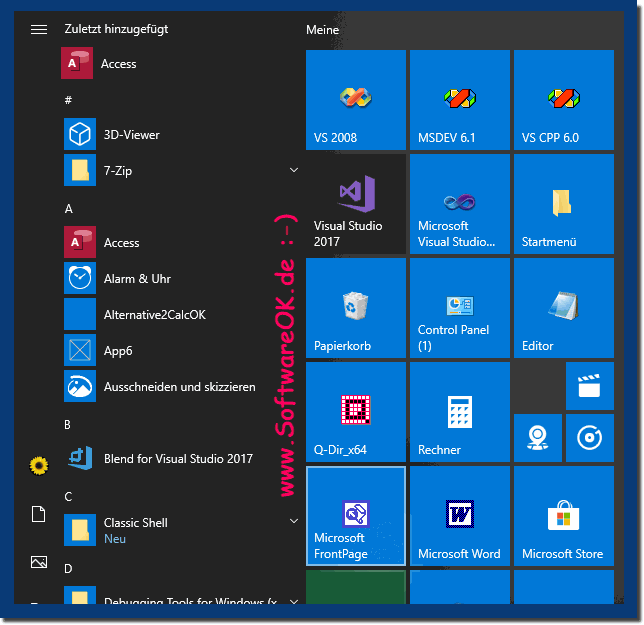Expand Debugging Tools for Windows chevron

[294, 602]
